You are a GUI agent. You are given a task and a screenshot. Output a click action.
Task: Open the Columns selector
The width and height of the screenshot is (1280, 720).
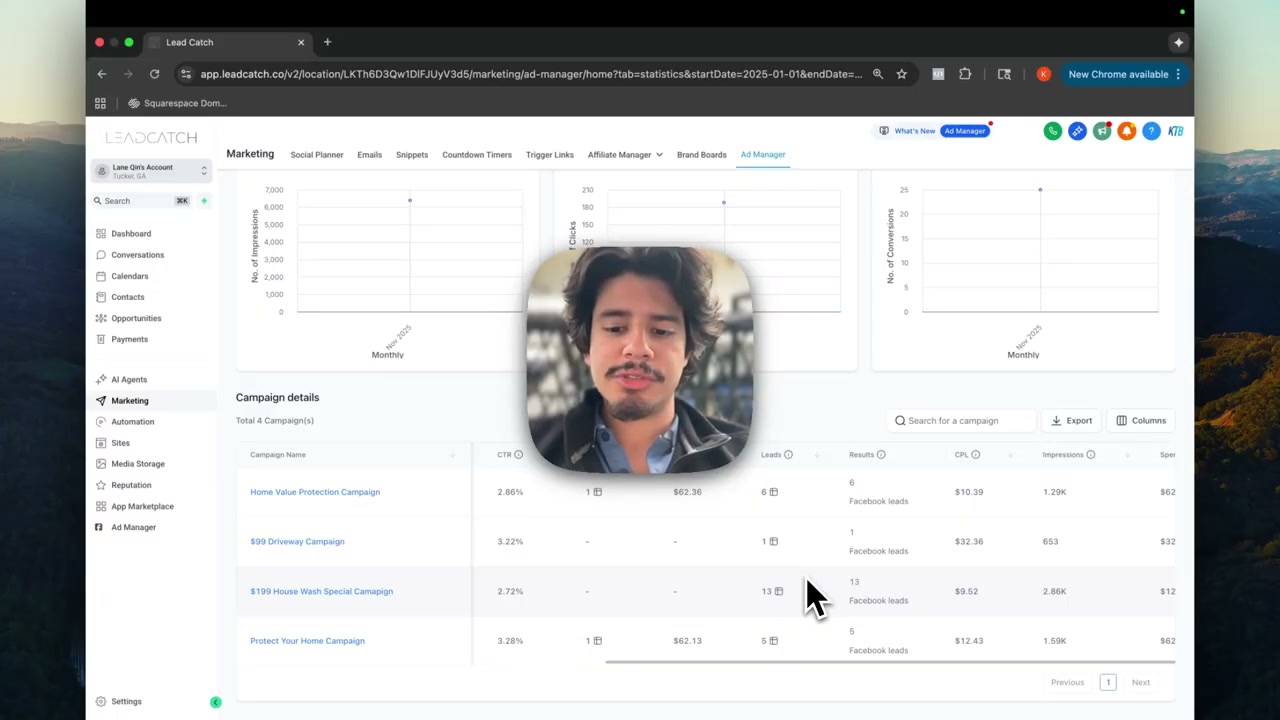pyautogui.click(x=1140, y=421)
